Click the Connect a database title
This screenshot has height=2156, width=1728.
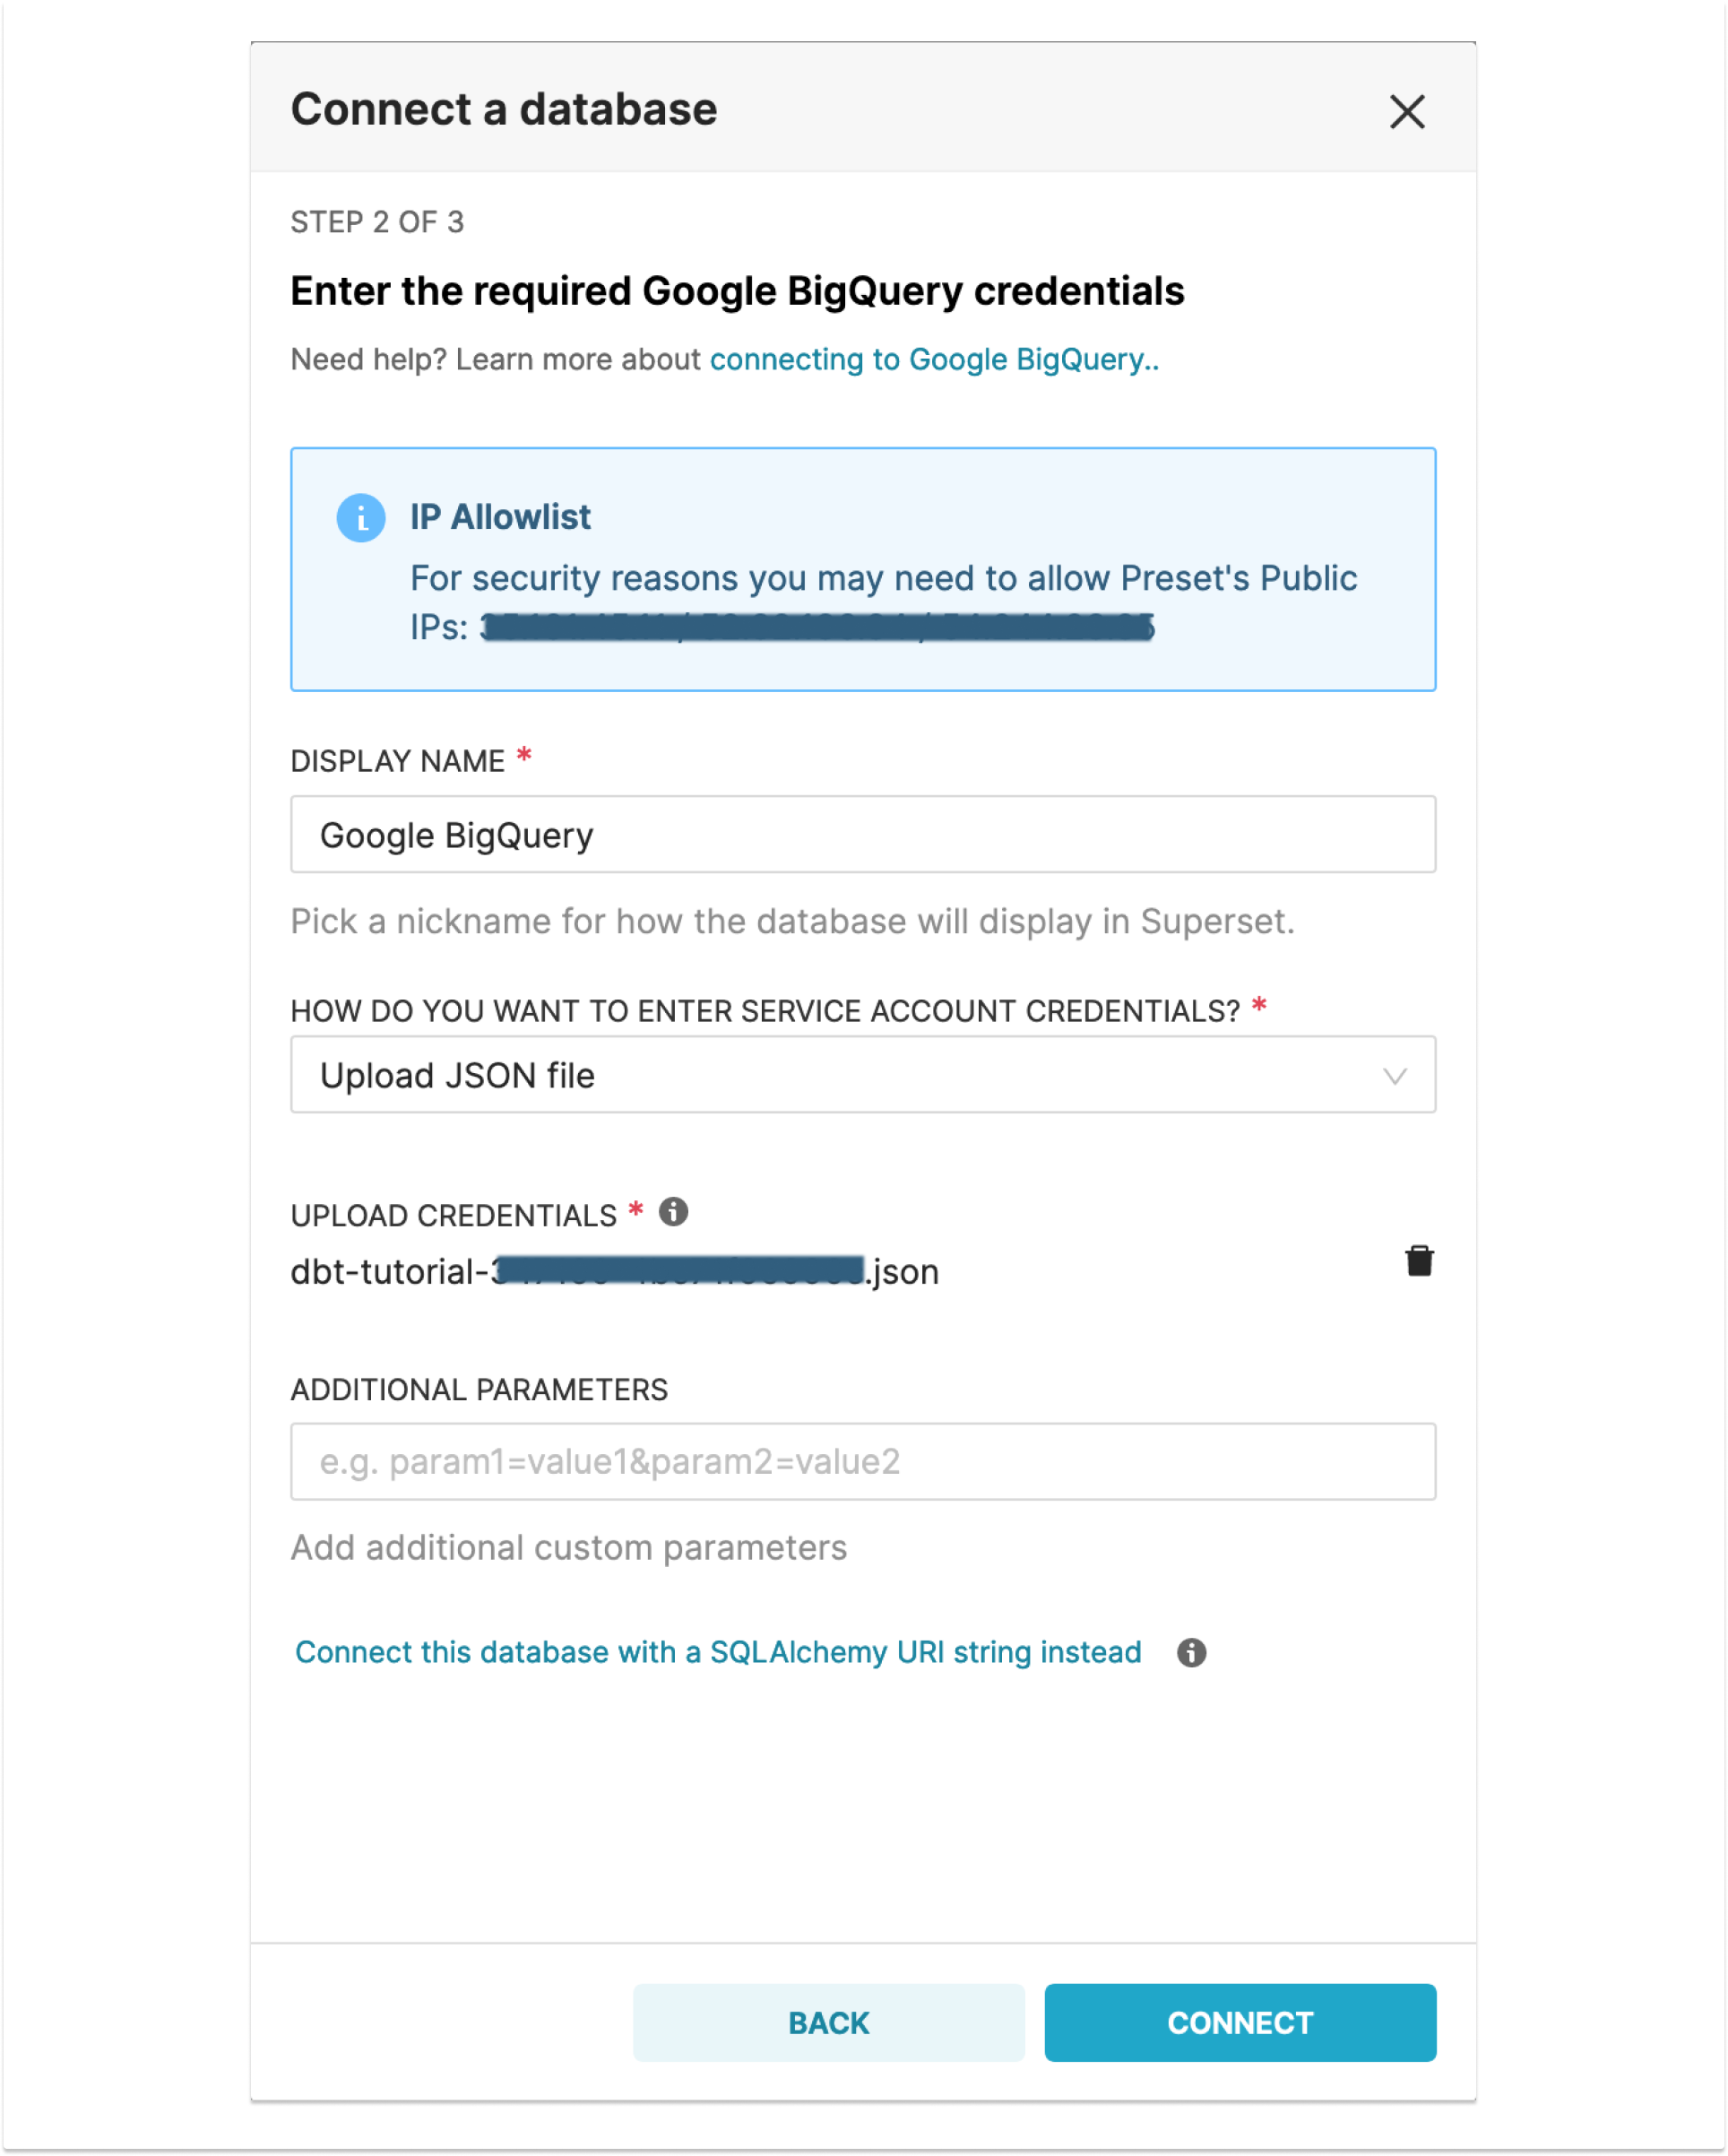tap(504, 110)
